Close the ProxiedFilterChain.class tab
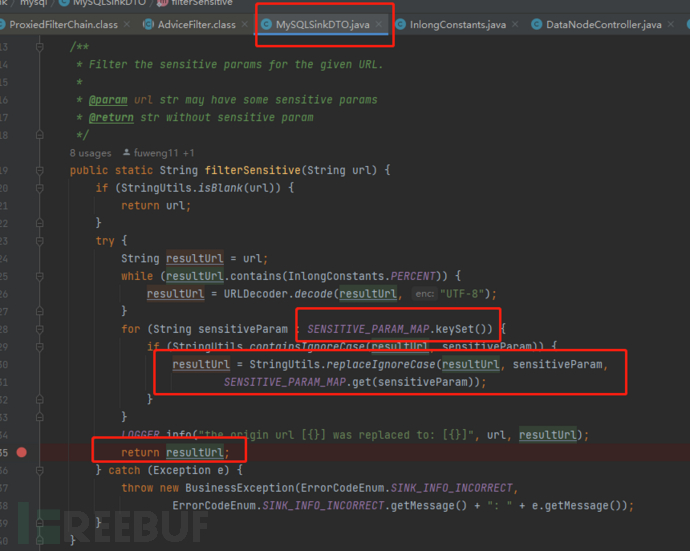Image resolution: width=690 pixels, height=551 pixels. tap(127, 24)
